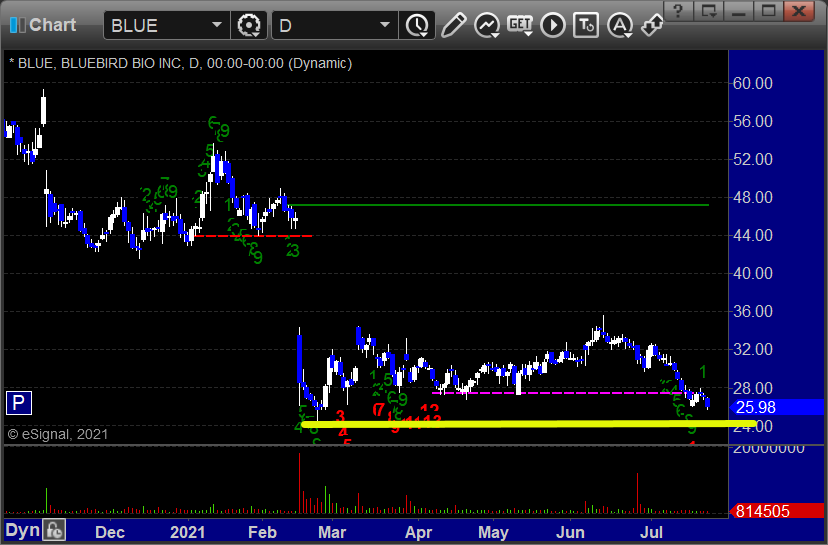Screen dimensions: 828x545
Task: Open the circled A alerts icon menu
Action: [x=620, y=25]
